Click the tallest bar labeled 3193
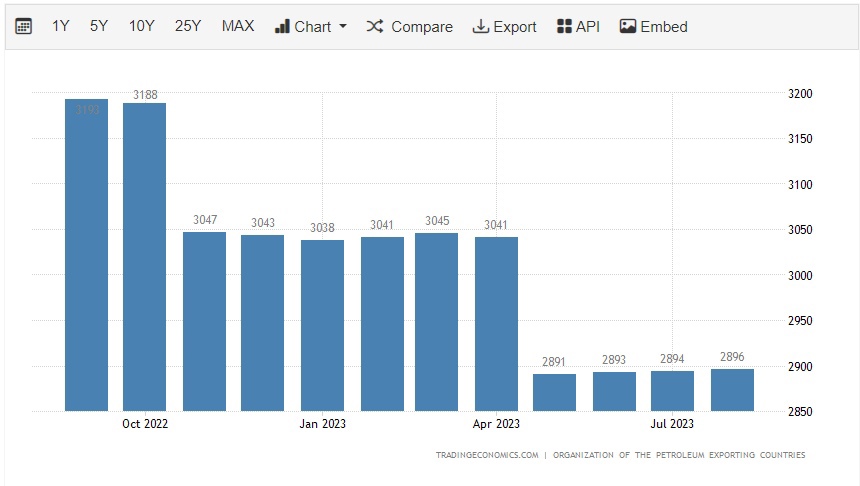860x486 pixels. tap(86, 255)
